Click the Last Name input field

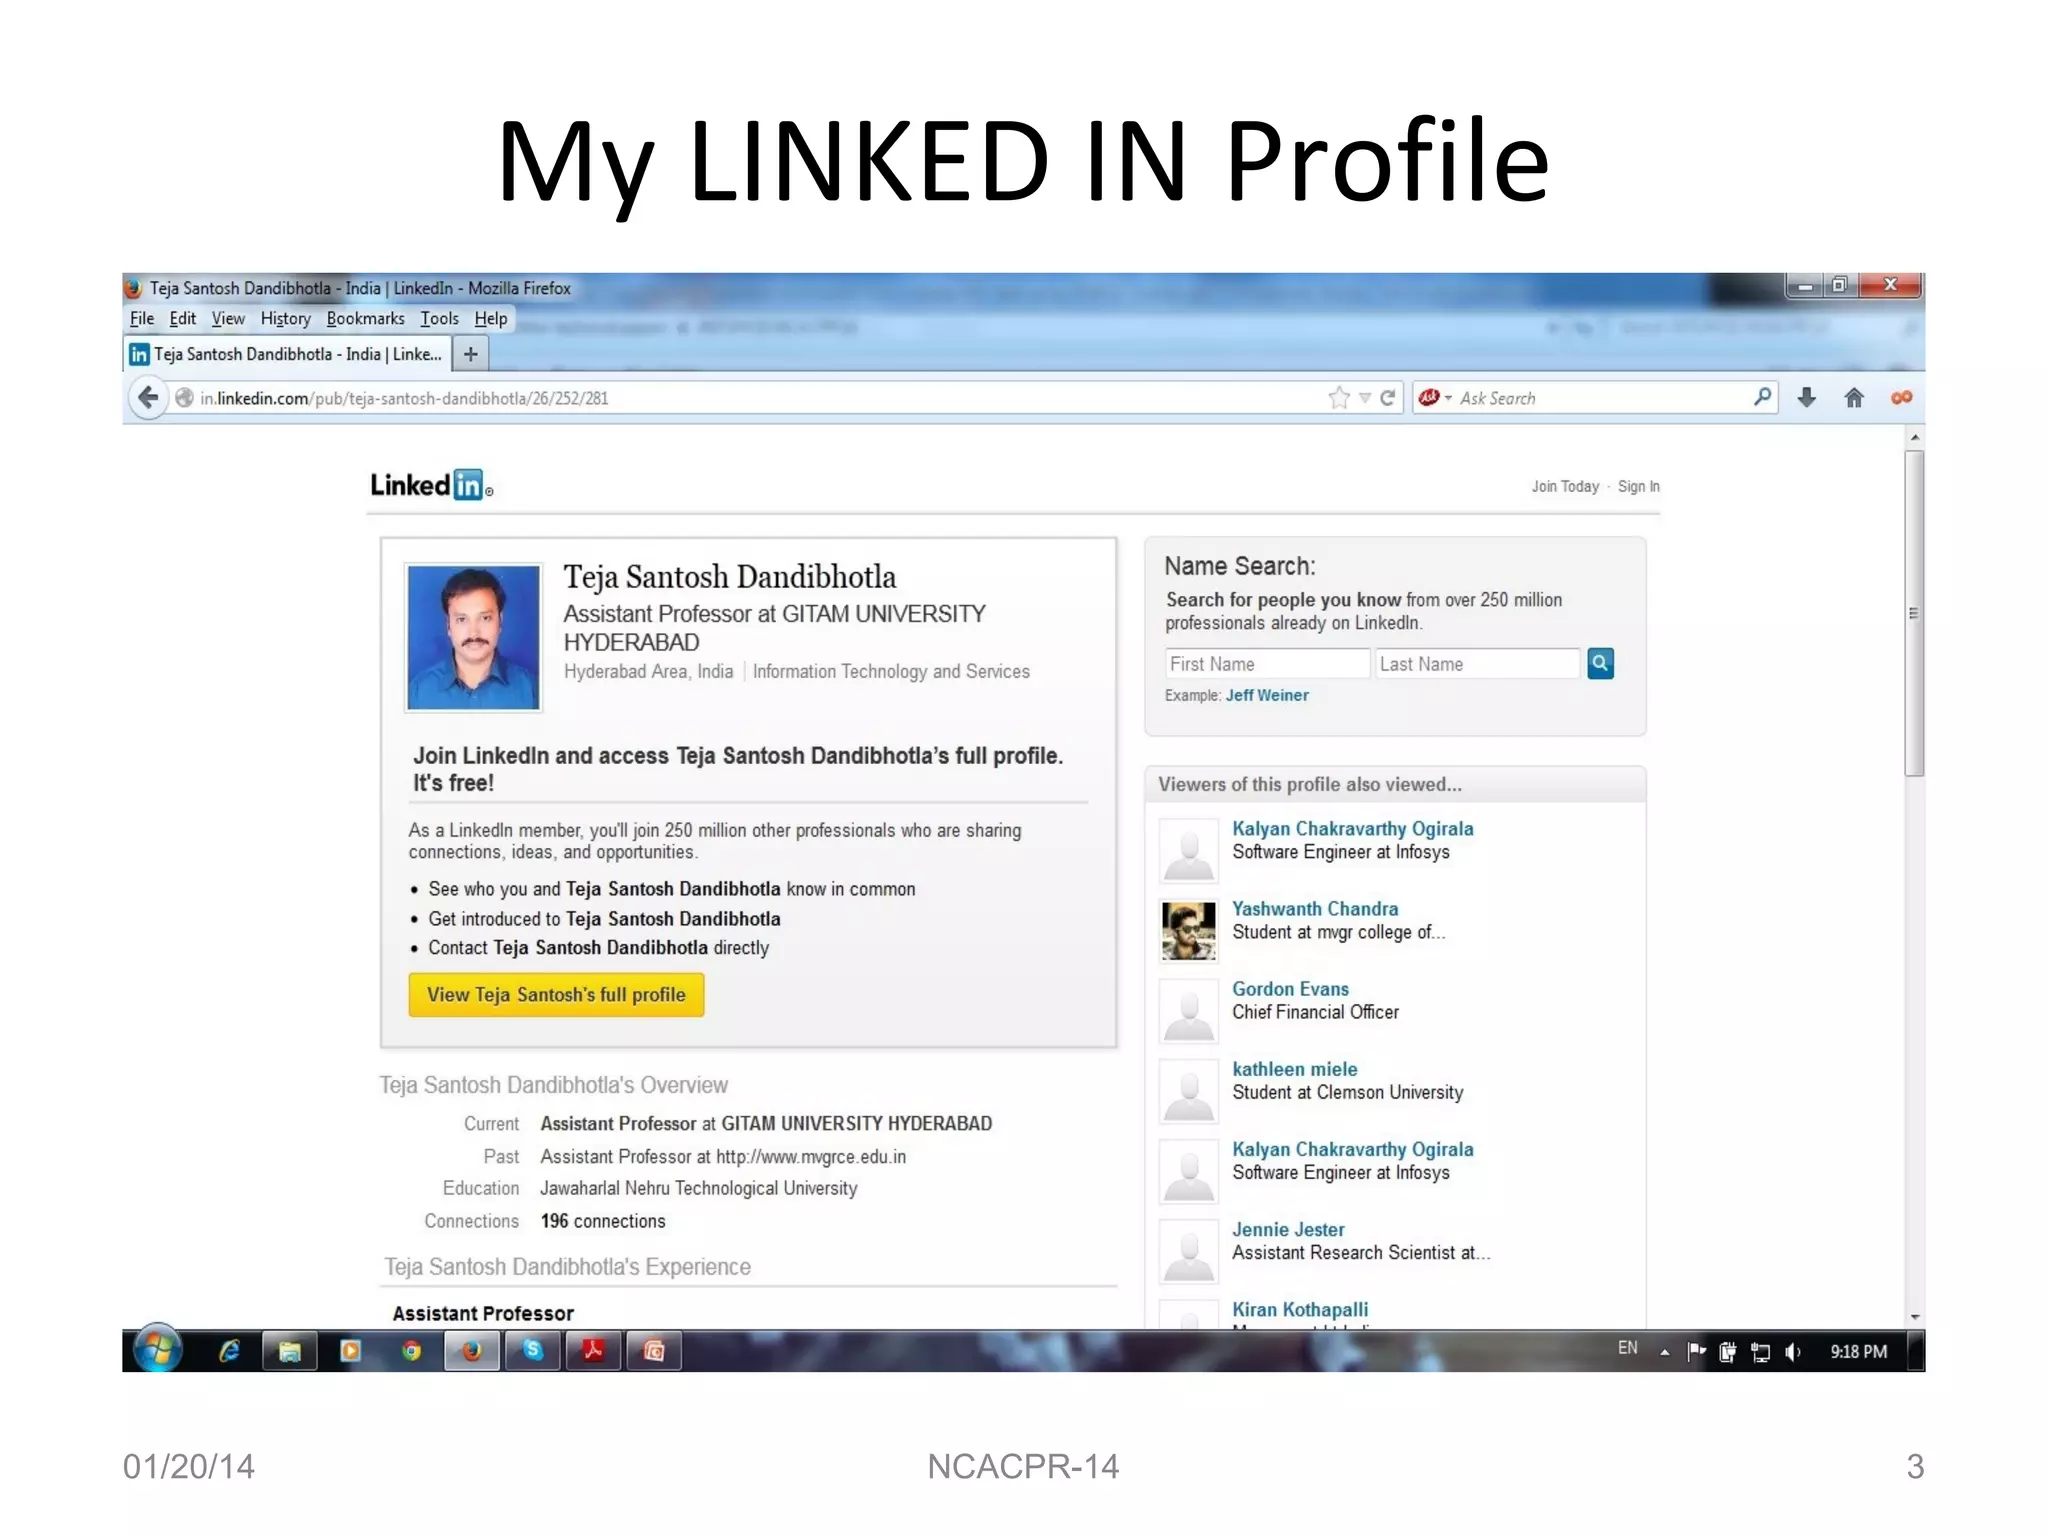point(1478,664)
